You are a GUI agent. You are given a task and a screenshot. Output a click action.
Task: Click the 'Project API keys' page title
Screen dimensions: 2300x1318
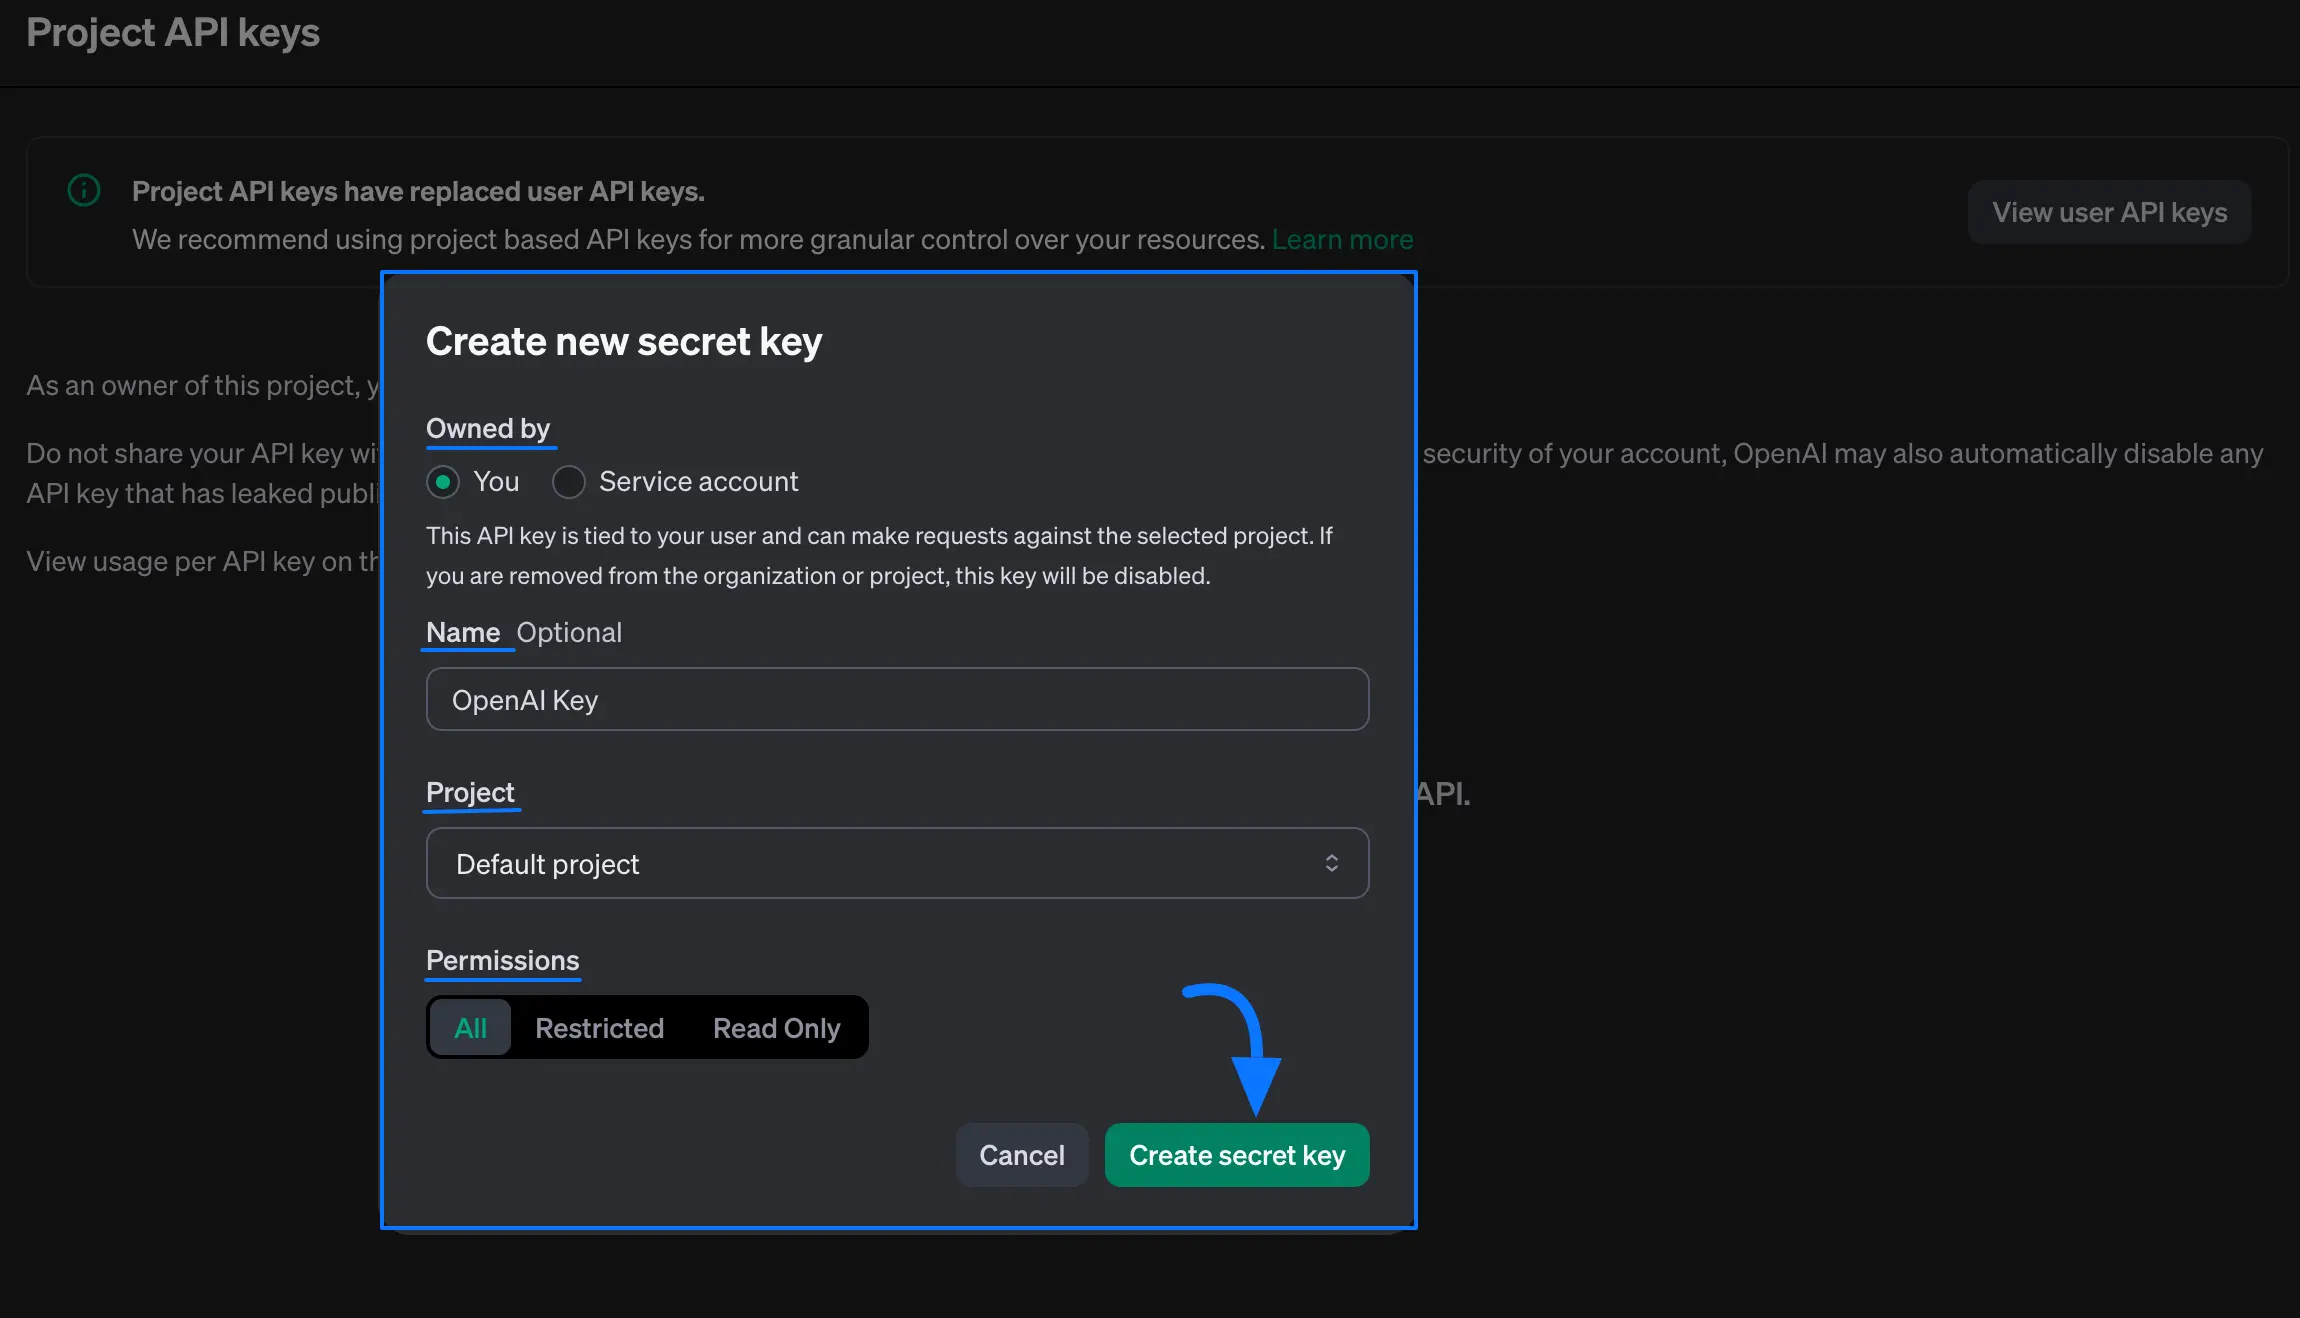coord(173,32)
